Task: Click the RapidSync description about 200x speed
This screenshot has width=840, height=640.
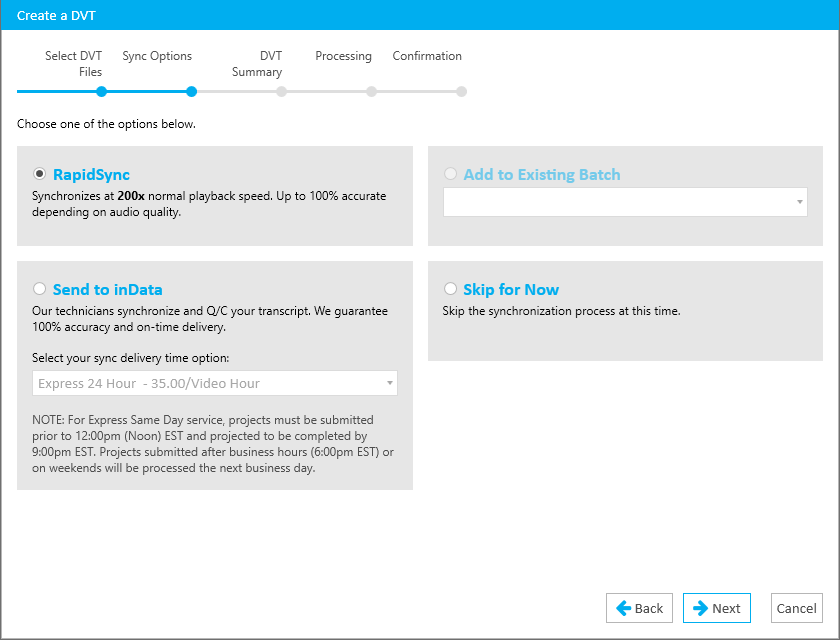Action: [209, 204]
